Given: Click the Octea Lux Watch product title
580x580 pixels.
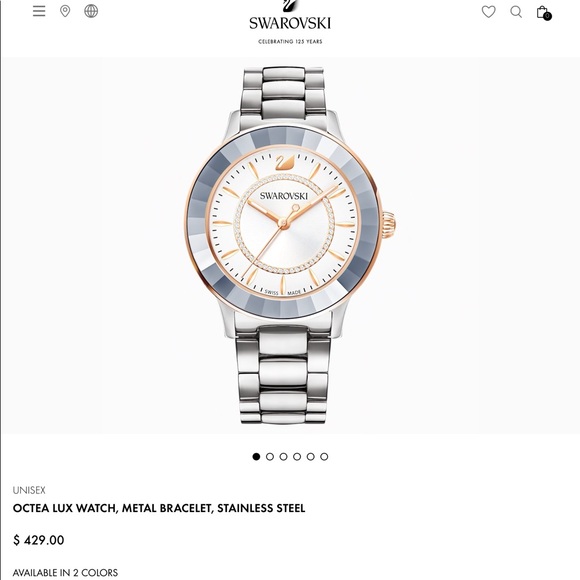Looking at the screenshot, I should [x=159, y=508].
